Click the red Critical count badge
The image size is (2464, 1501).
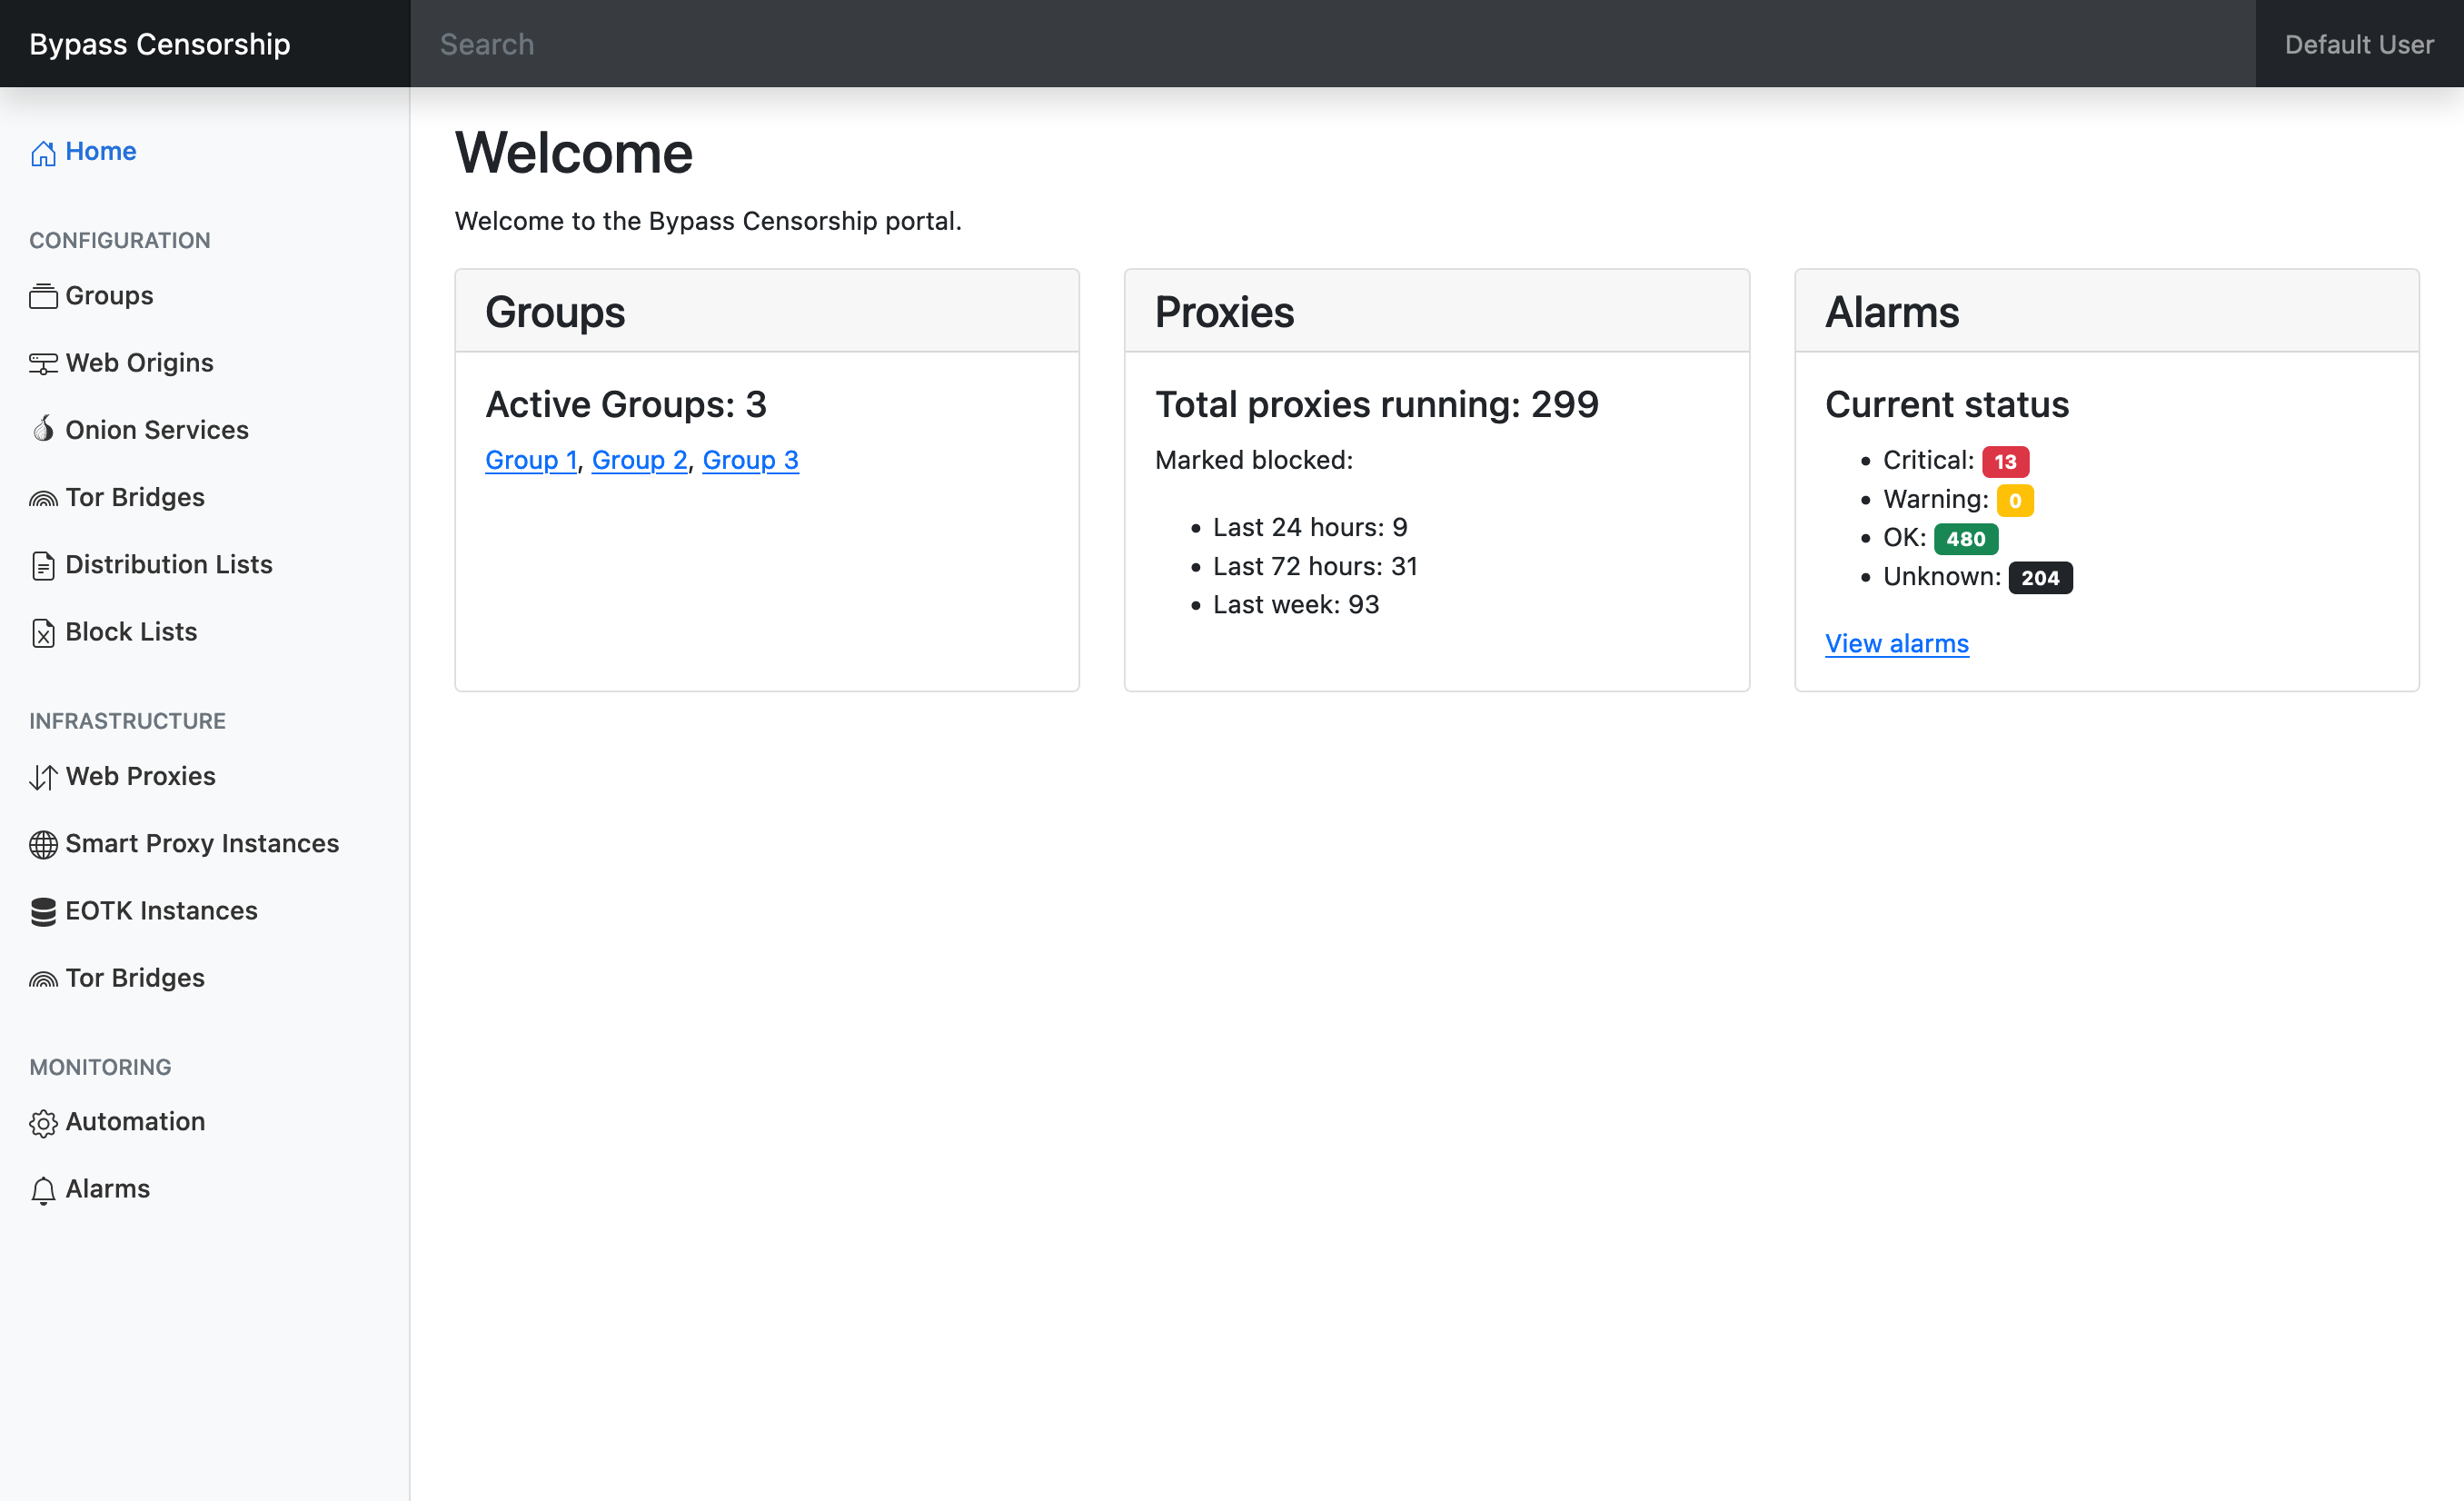[2004, 461]
